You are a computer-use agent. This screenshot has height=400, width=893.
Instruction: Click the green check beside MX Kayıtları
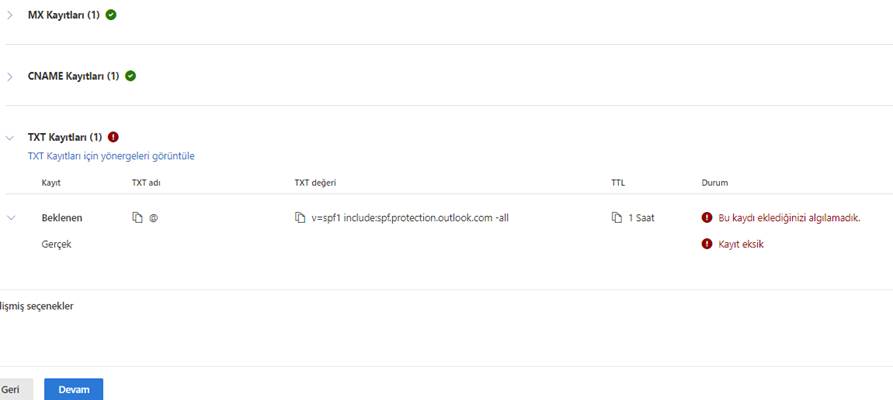tap(111, 15)
